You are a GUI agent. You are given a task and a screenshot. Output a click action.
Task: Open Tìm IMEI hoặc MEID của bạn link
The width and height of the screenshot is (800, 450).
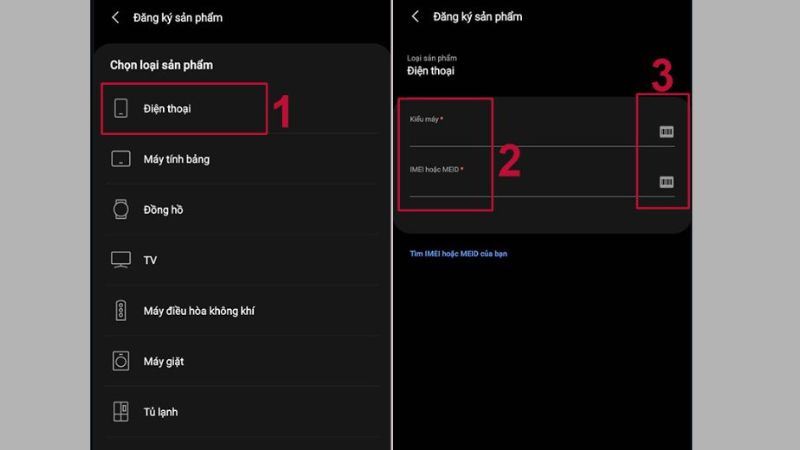point(458,254)
